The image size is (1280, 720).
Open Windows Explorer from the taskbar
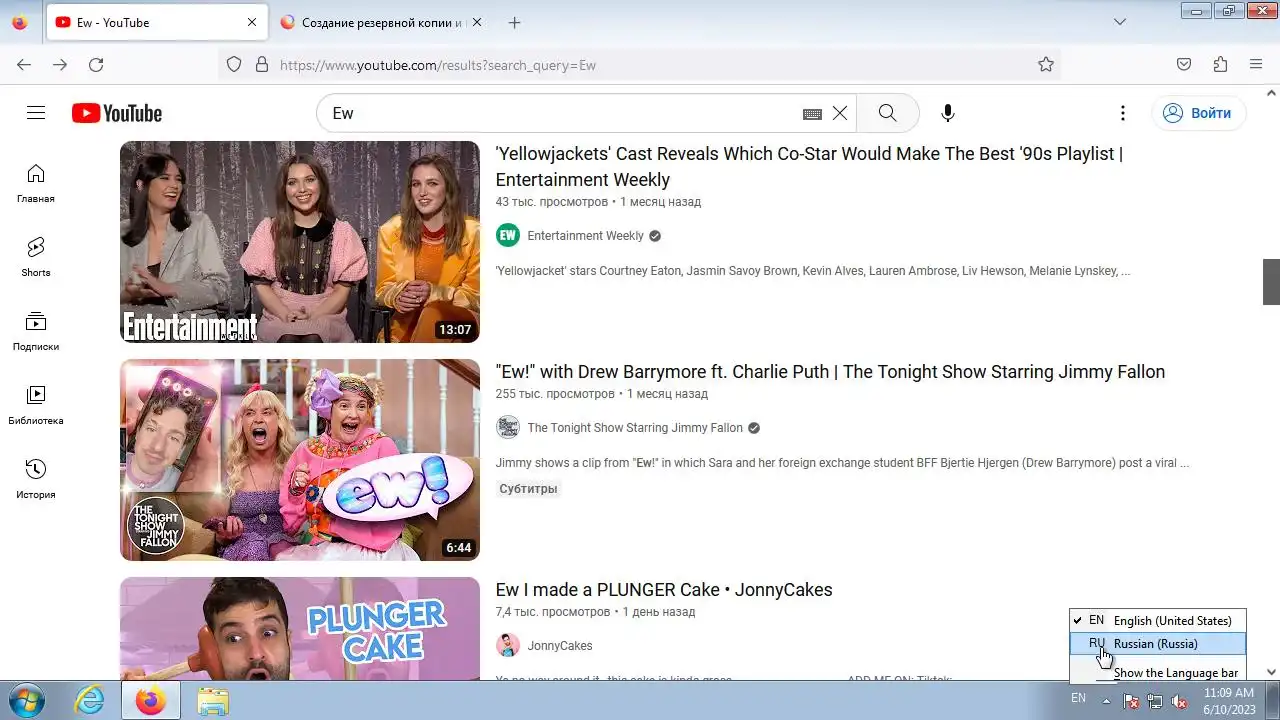213,701
